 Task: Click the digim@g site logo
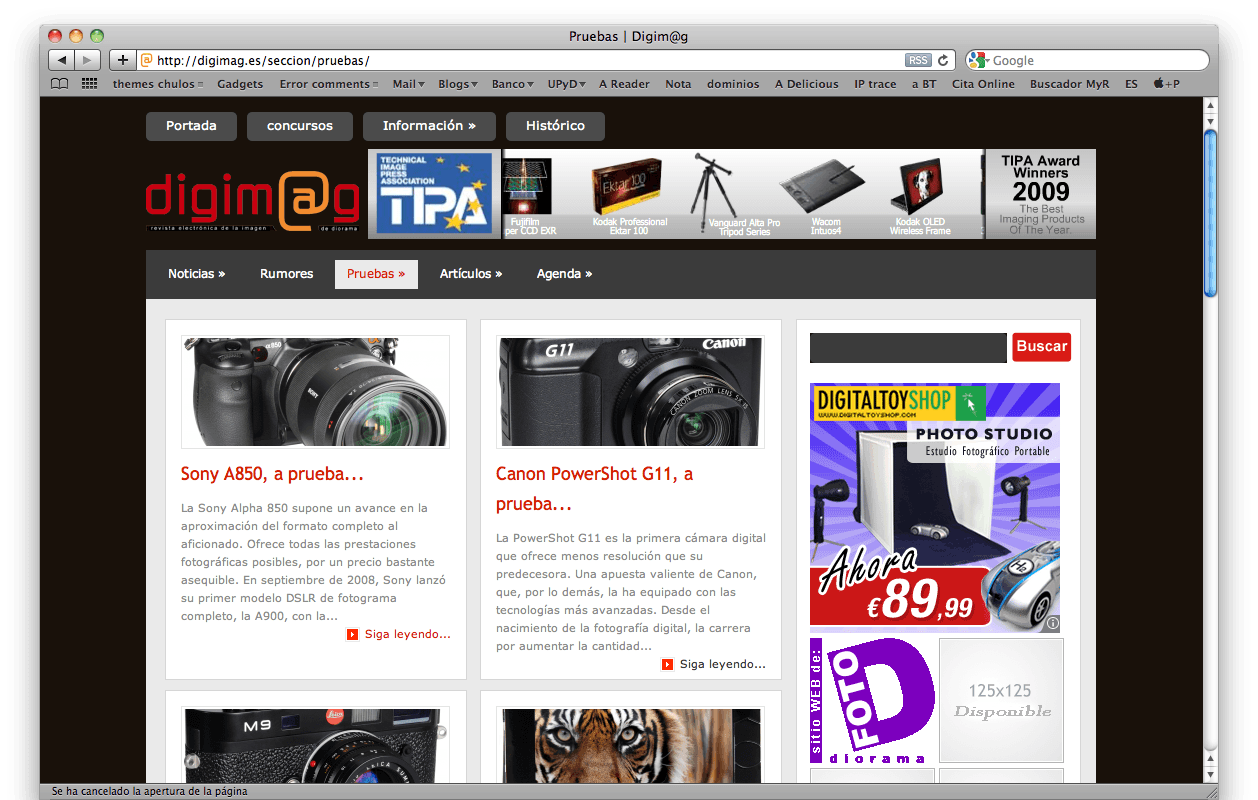[x=253, y=203]
